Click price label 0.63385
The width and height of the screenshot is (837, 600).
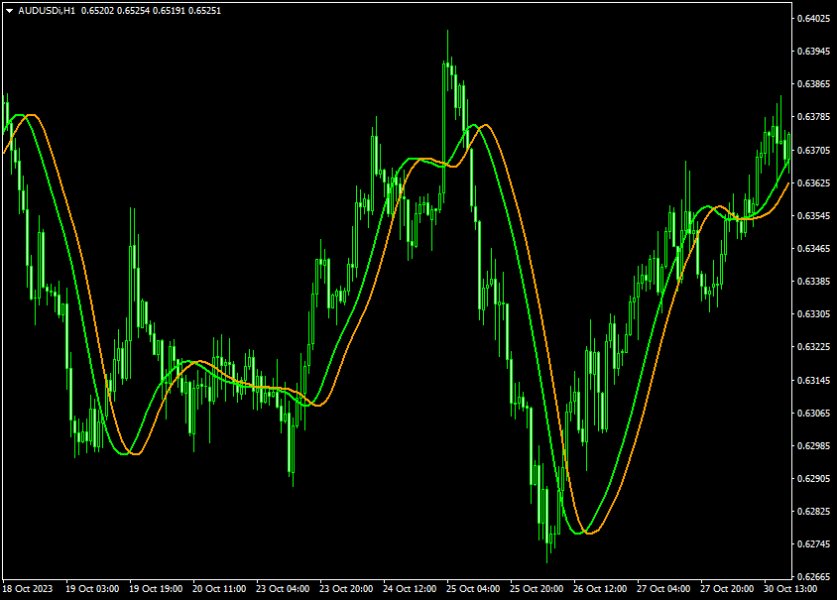[814, 281]
